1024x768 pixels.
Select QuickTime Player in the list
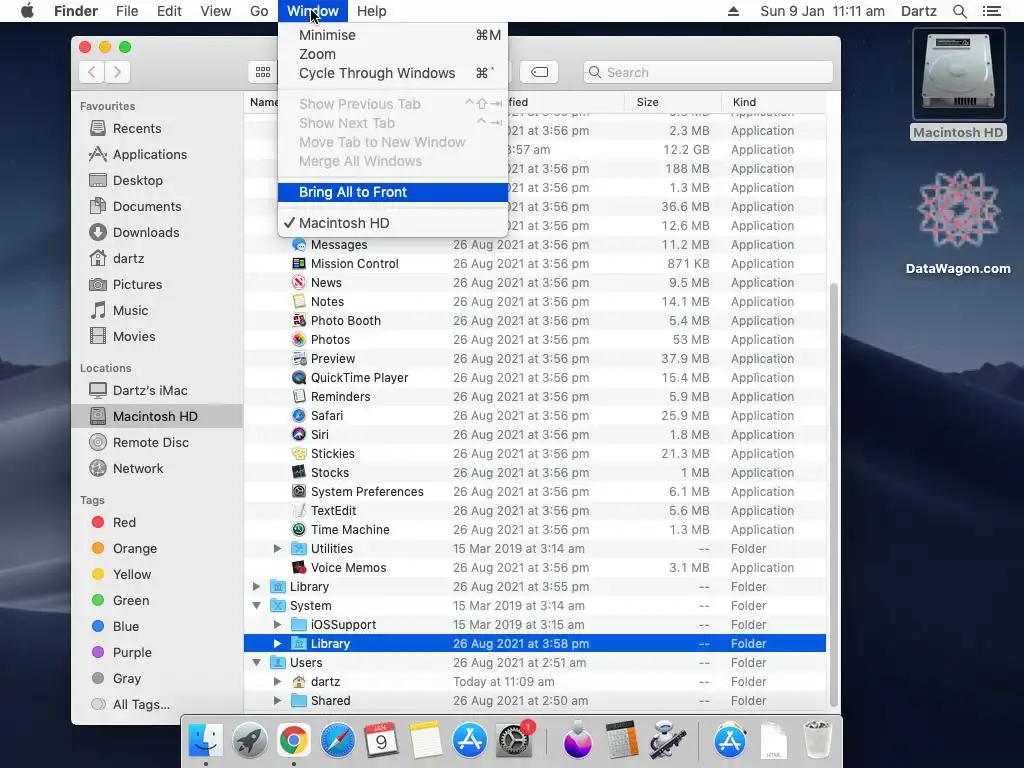coord(535,377)
